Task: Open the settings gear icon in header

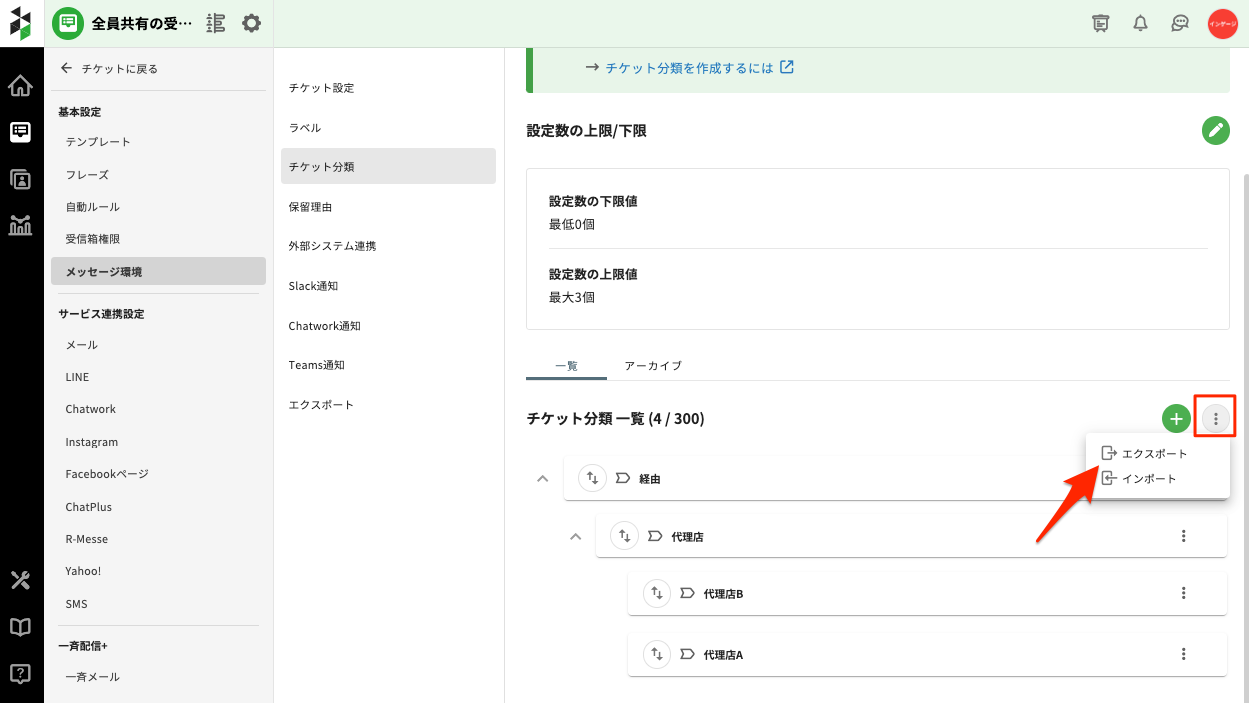Action: pos(252,23)
